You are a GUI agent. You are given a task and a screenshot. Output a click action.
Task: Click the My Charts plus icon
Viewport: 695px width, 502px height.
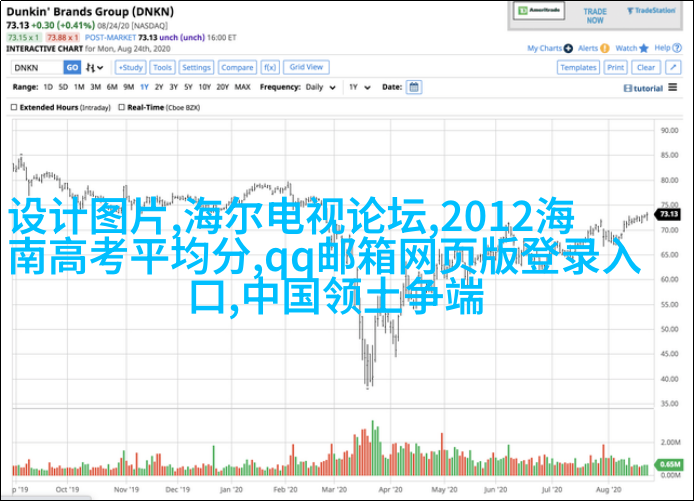point(568,48)
